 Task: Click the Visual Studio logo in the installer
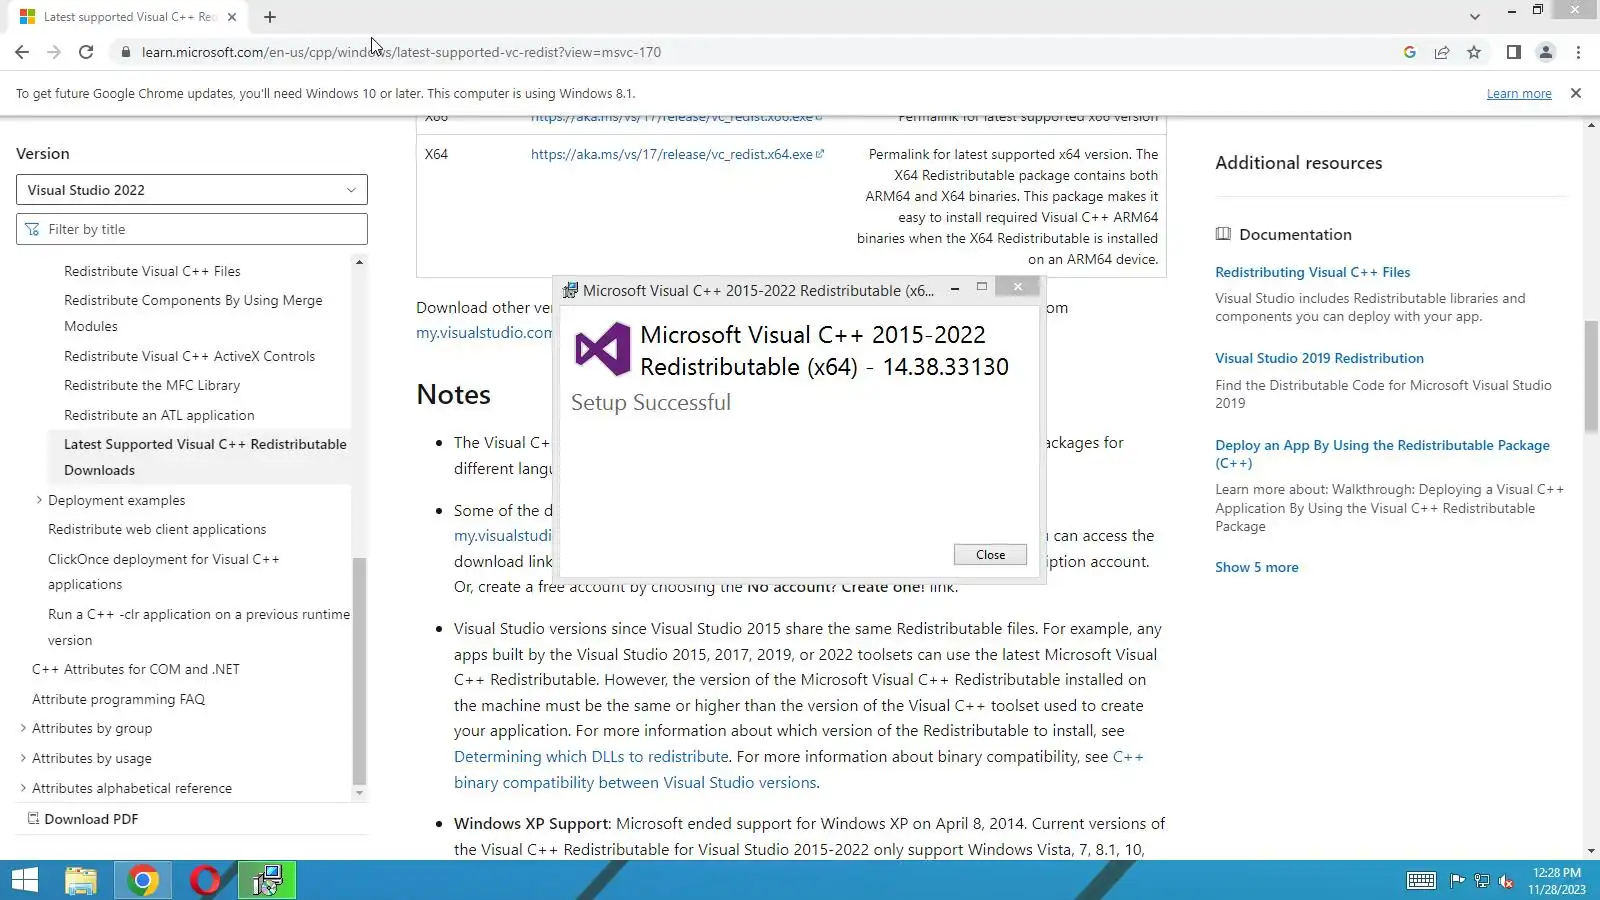click(602, 349)
